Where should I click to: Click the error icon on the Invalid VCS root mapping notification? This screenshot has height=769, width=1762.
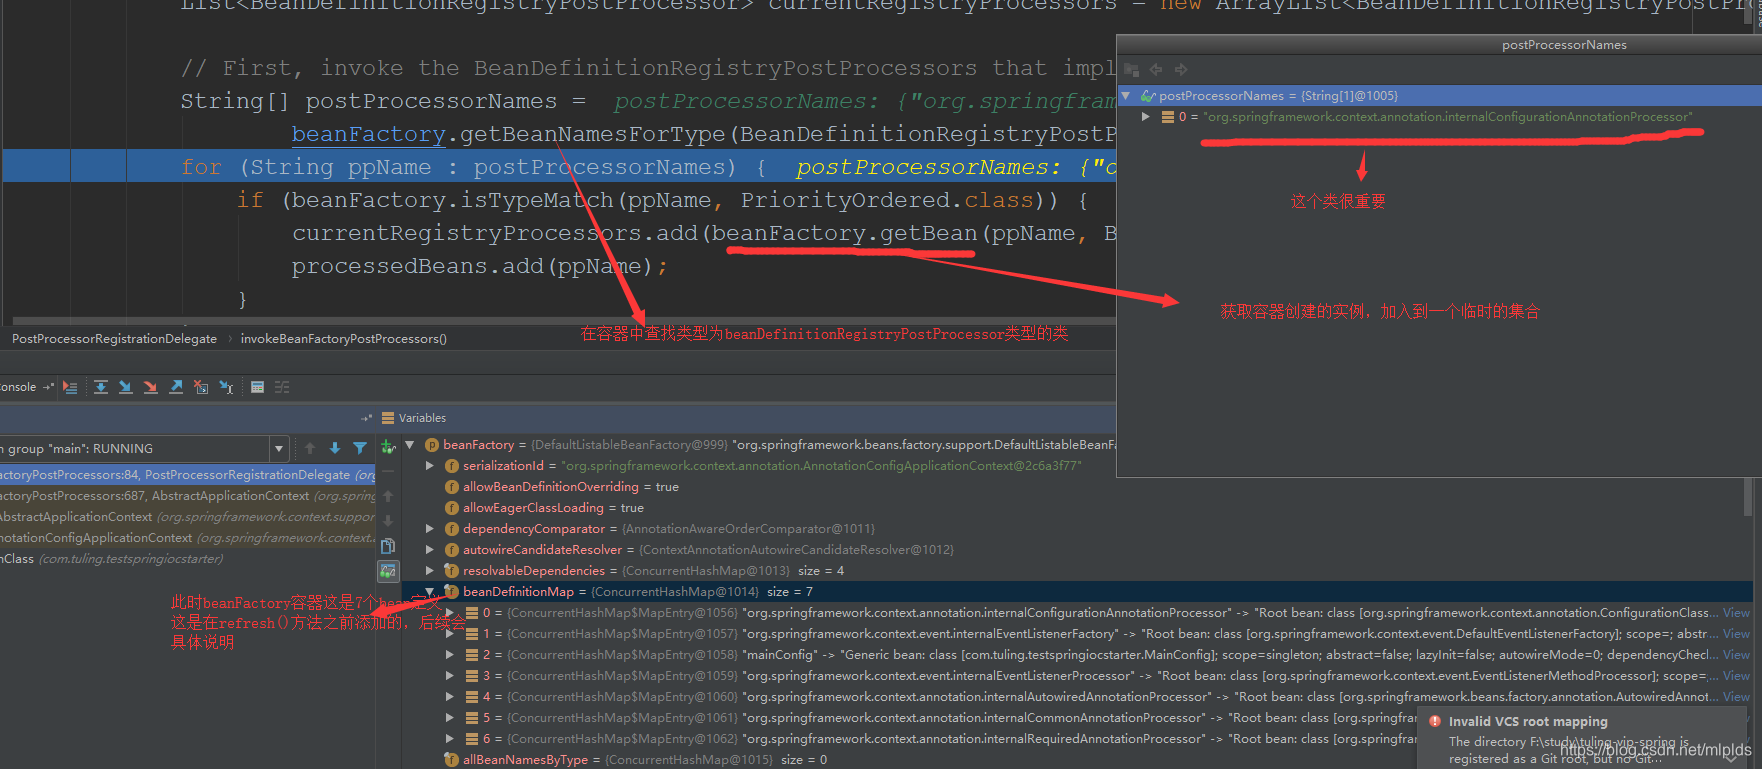pos(1435,721)
